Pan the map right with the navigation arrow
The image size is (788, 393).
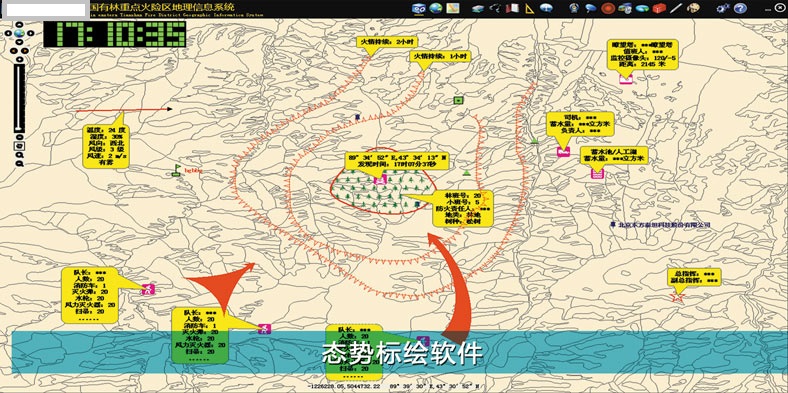point(30,33)
